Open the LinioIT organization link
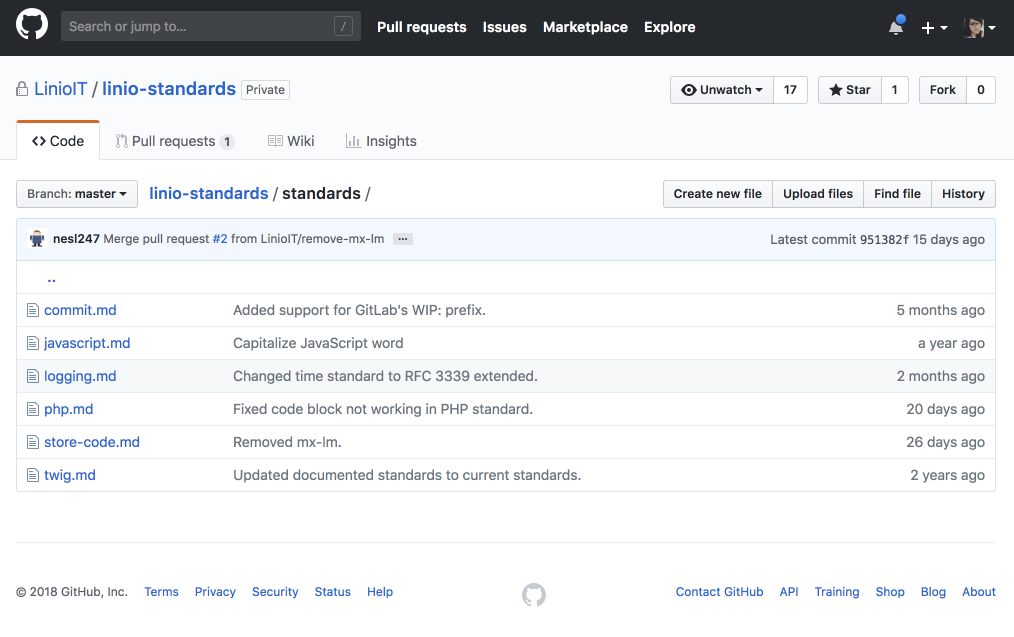The image size is (1014, 637). tap(61, 89)
